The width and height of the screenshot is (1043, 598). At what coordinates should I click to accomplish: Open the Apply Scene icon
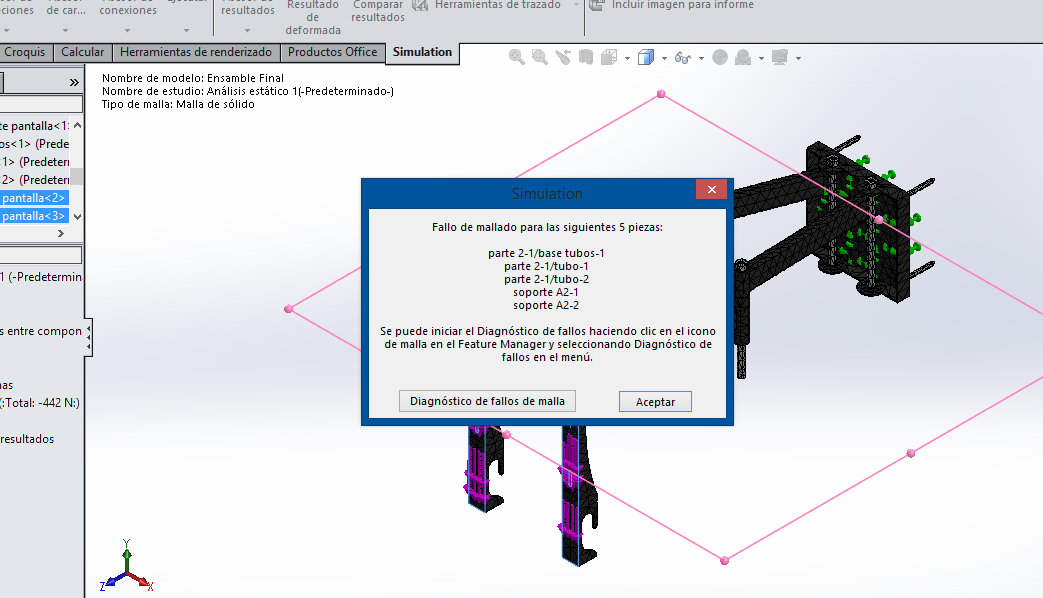[743, 57]
